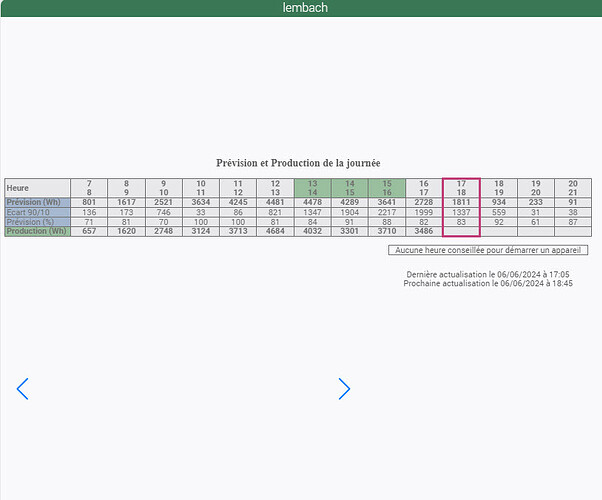Click production value 2748
This screenshot has width=602, height=500.
(164, 231)
